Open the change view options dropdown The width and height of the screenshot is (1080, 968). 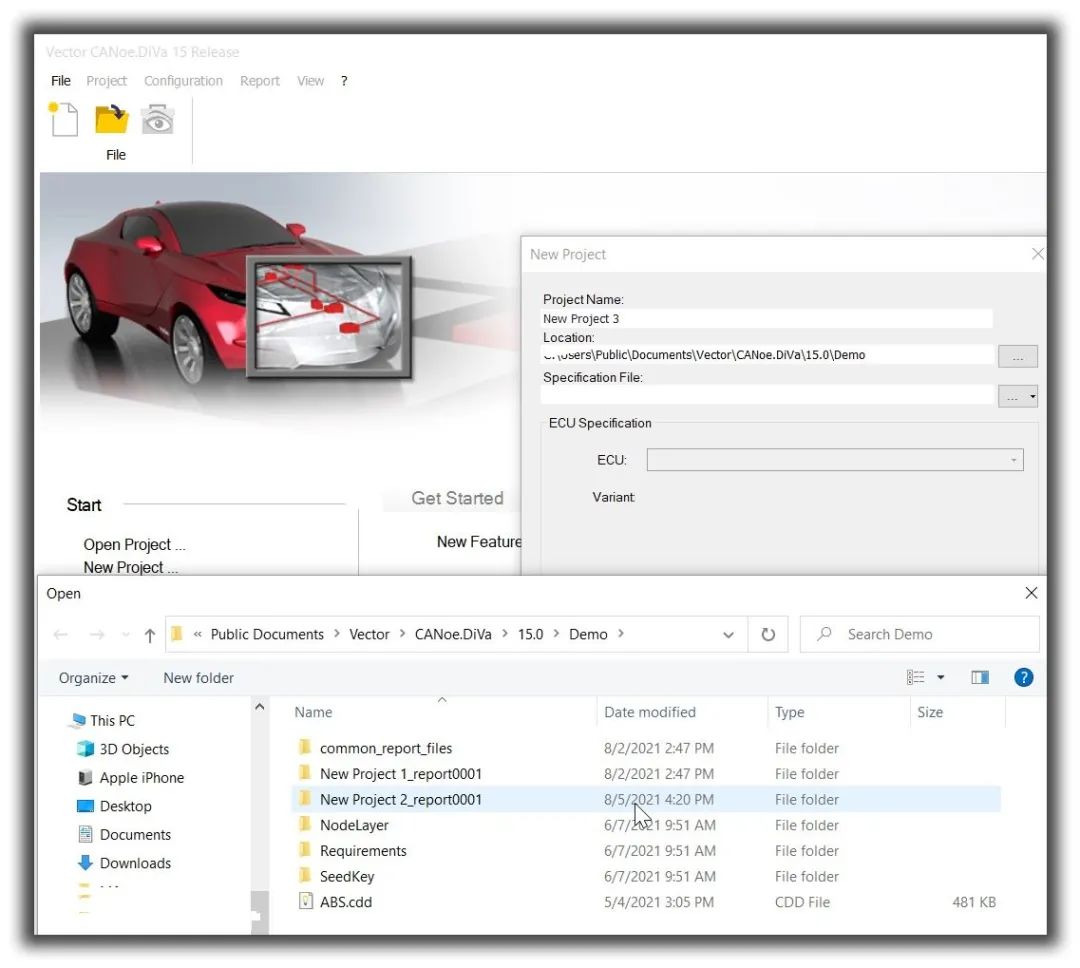coord(941,678)
